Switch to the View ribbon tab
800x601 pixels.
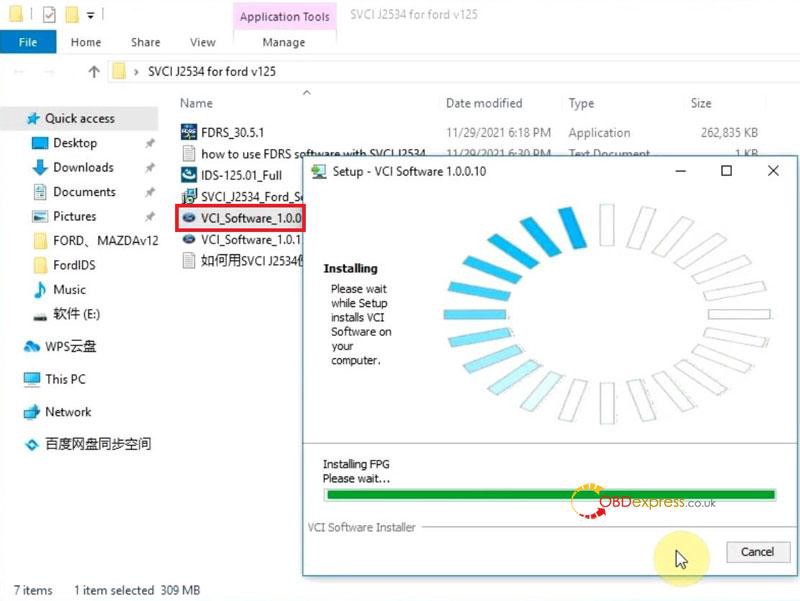click(x=203, y=42)
